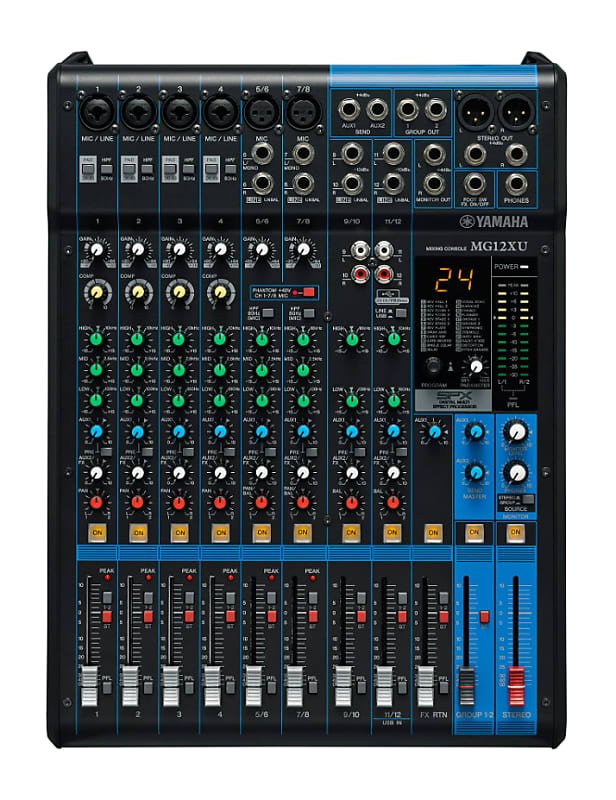Screen dimensions: 616x800
Task: Click the effects PARAMETER knob
Action: [476, 366]
